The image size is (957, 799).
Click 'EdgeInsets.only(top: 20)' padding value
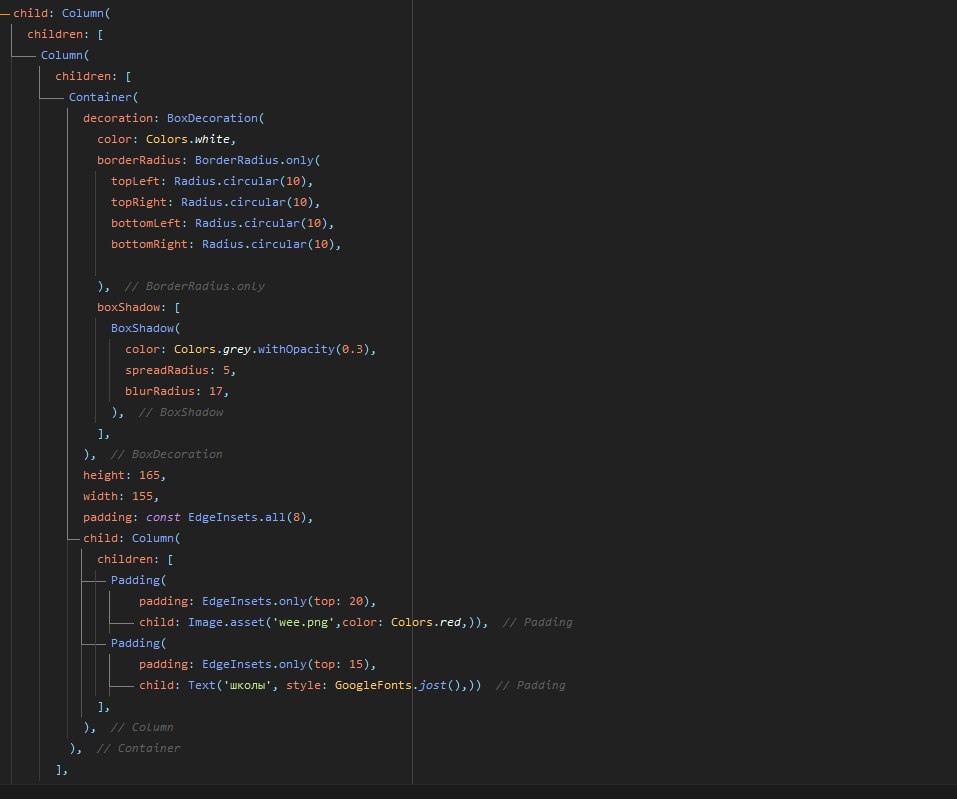click(x=285, y=601)
